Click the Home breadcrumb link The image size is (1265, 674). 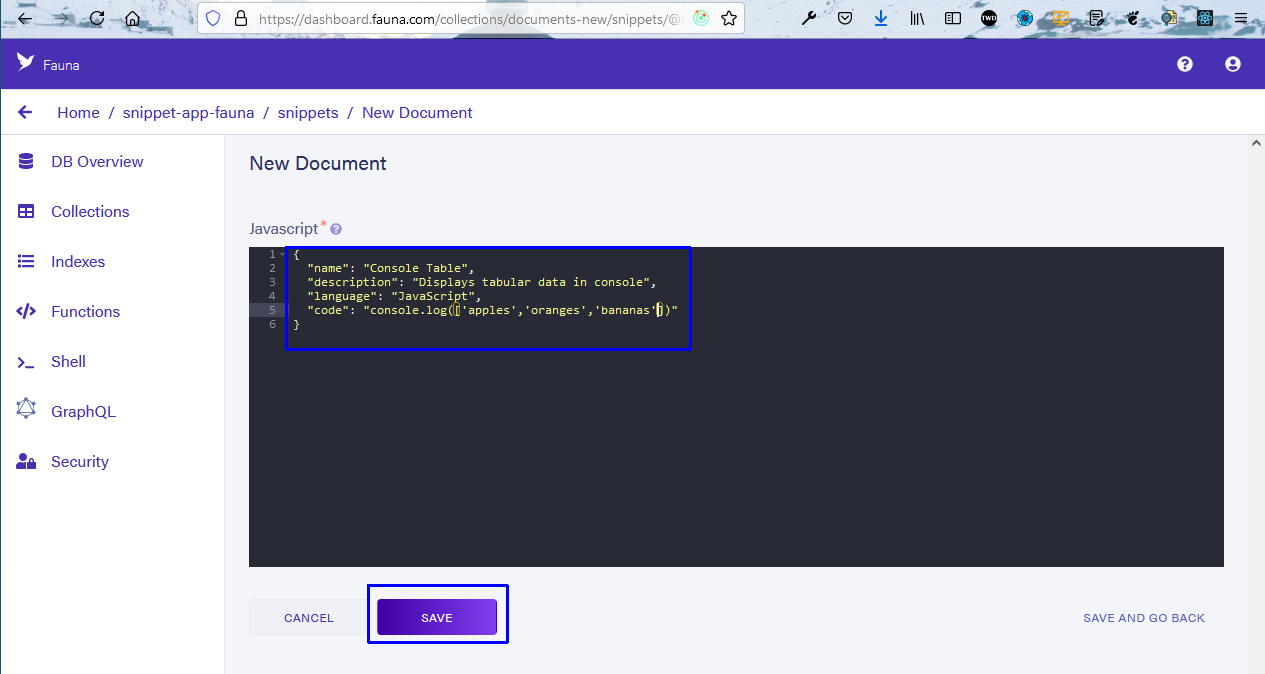click(x=78, y=113)
